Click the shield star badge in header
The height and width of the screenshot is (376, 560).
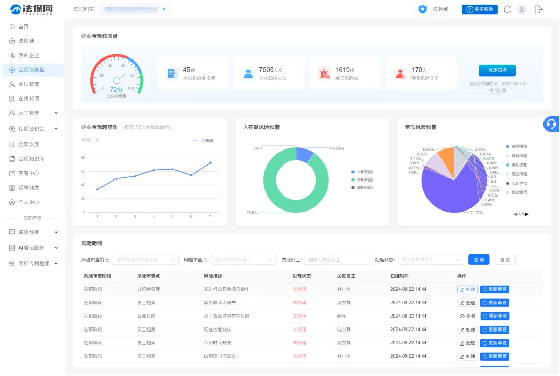[422, 9]
